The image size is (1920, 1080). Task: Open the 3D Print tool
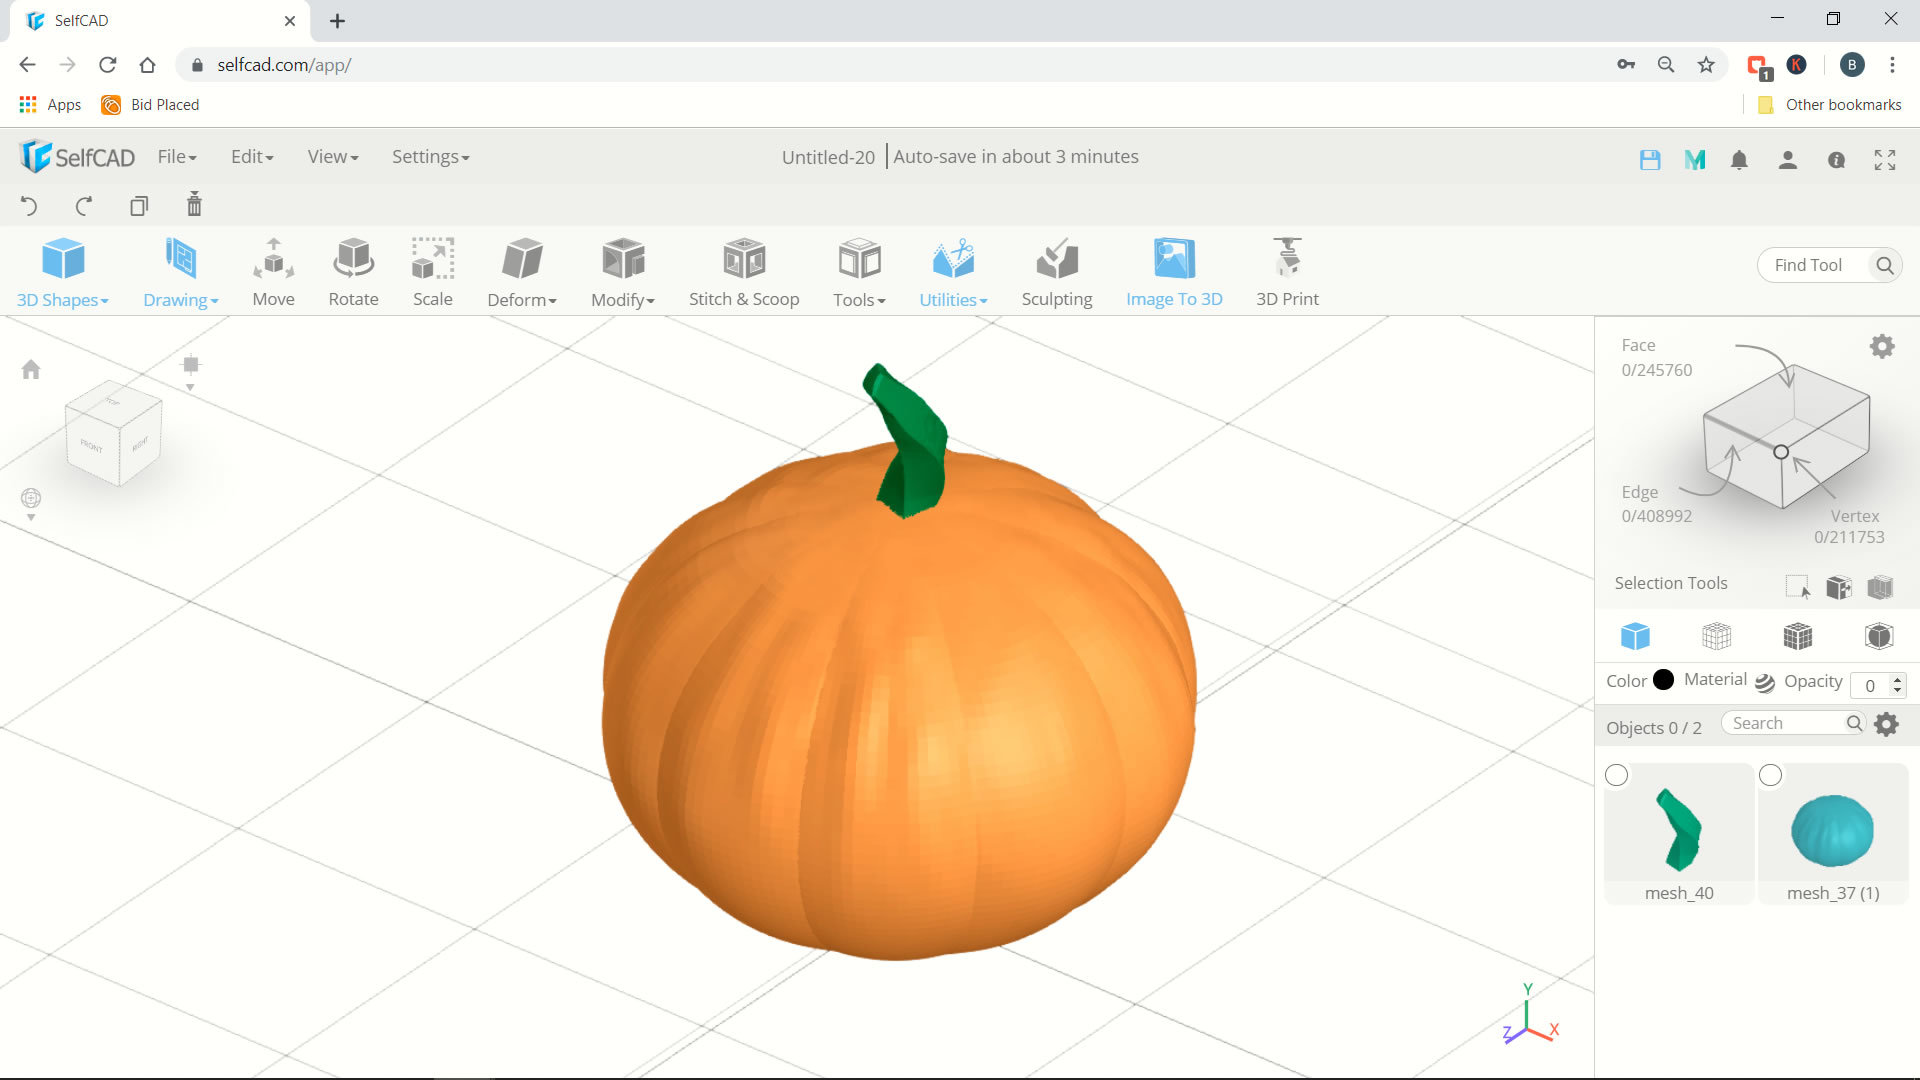click(x=1286, y=270)
